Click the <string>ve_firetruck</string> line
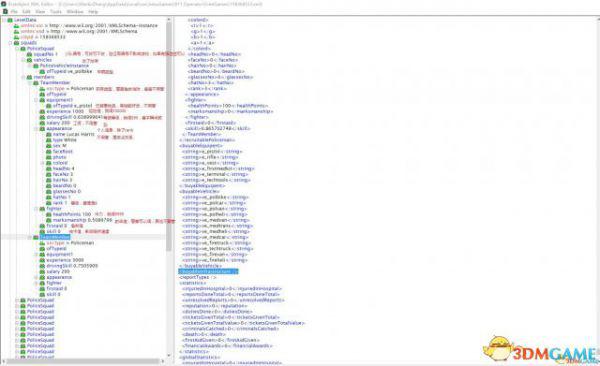This screenshot has height=366, width=600. [x=217, y=243]
